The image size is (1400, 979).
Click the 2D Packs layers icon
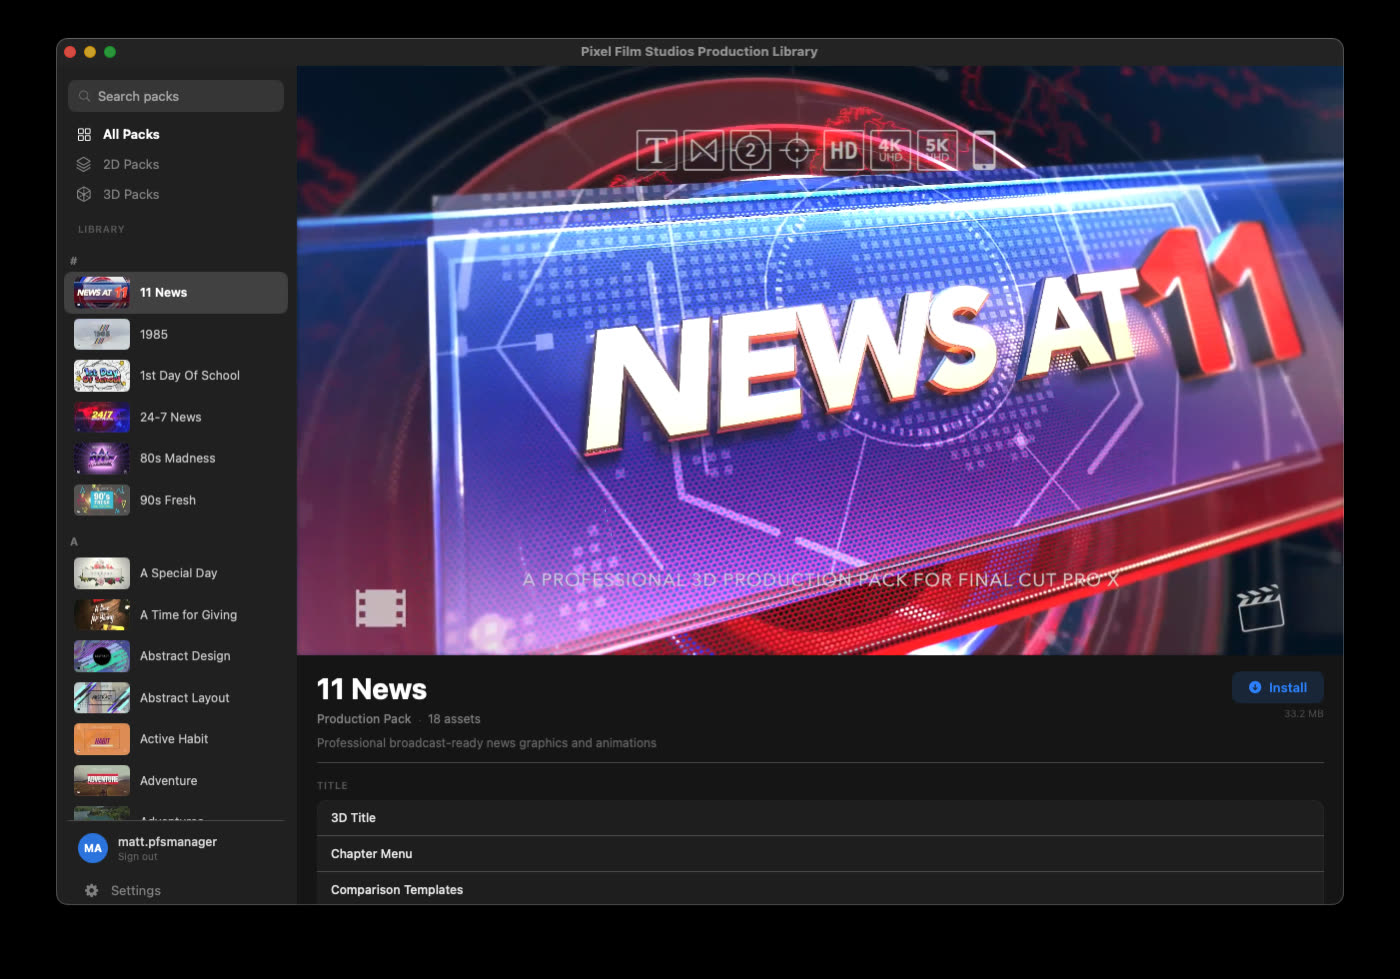(x=84, y=164)
